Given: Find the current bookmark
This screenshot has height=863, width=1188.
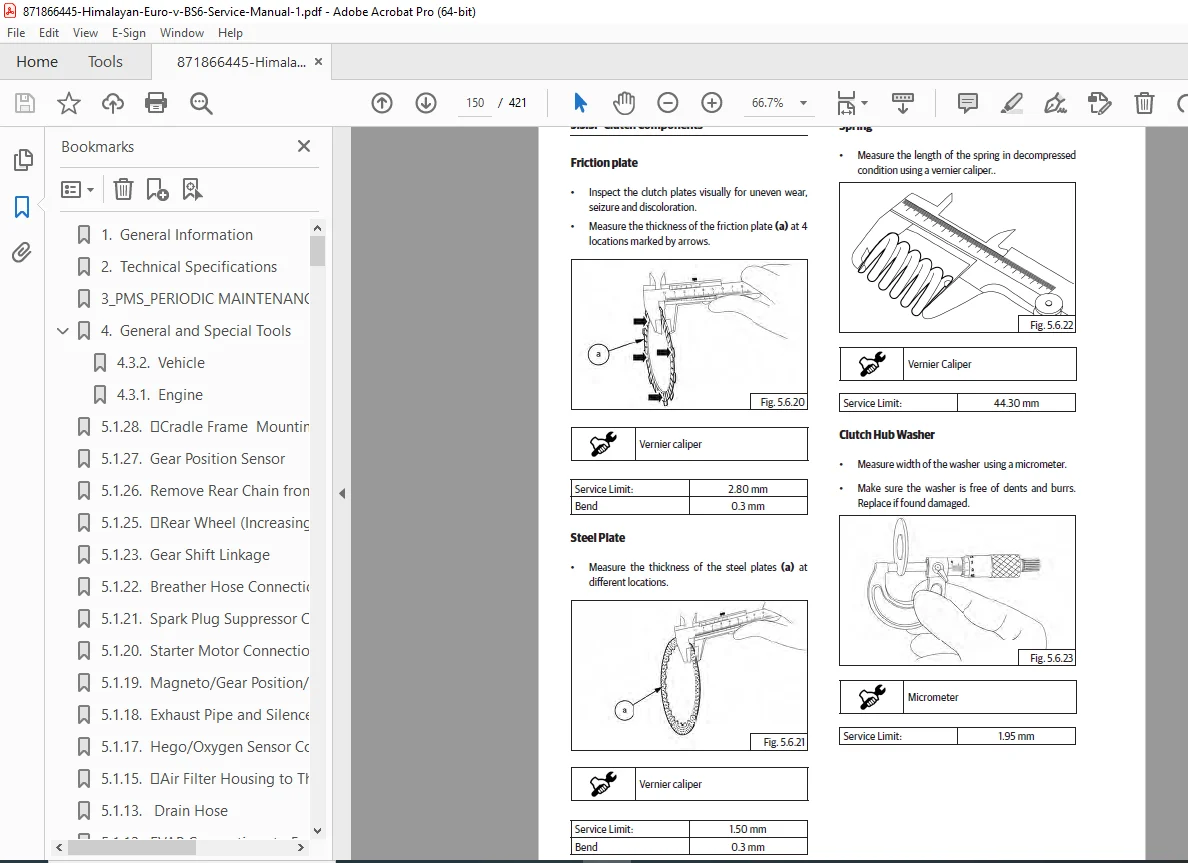Looking at the screenshot, I should pos(192,189).
